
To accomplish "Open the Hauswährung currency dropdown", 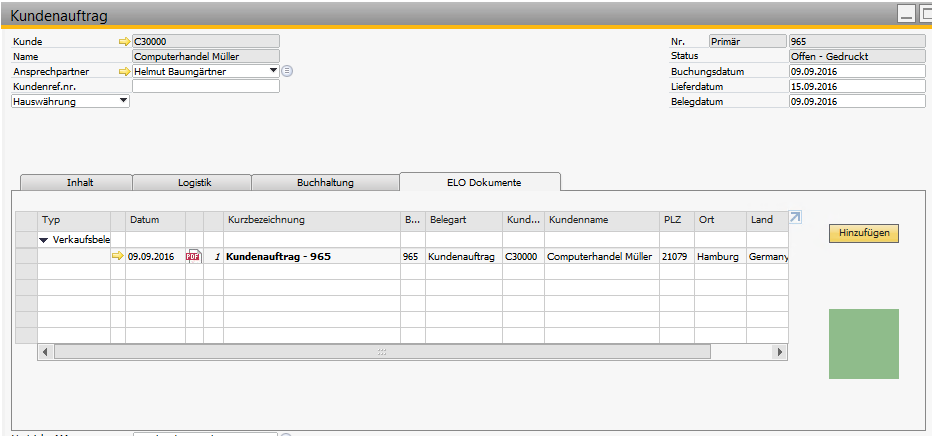I will (123, 101).
